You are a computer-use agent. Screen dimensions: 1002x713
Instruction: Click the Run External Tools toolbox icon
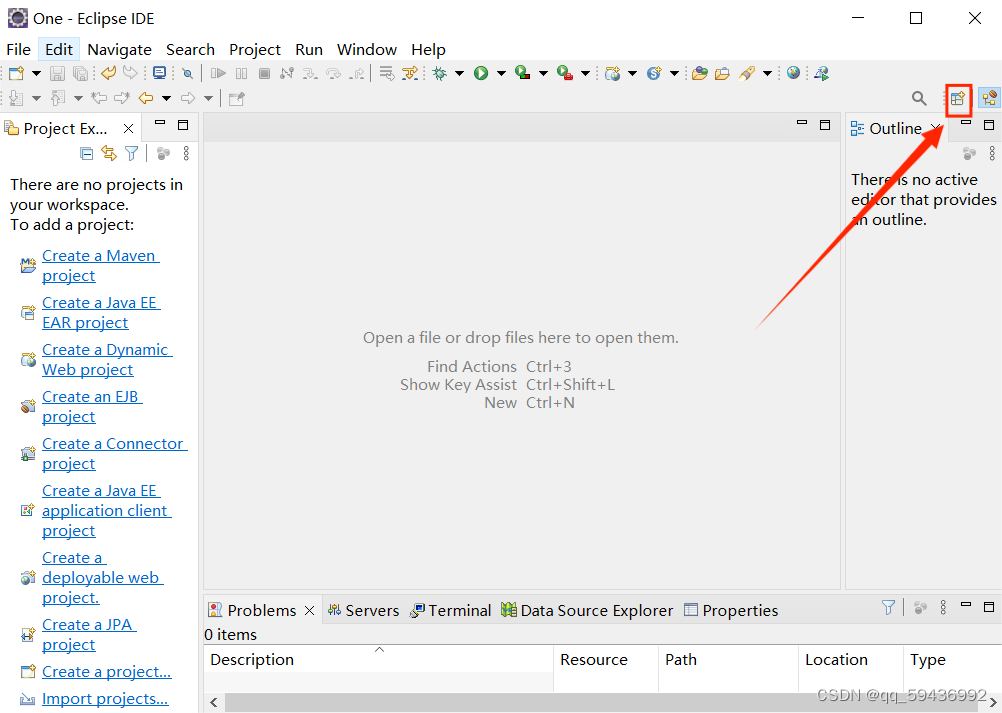(x=565, y=73)
